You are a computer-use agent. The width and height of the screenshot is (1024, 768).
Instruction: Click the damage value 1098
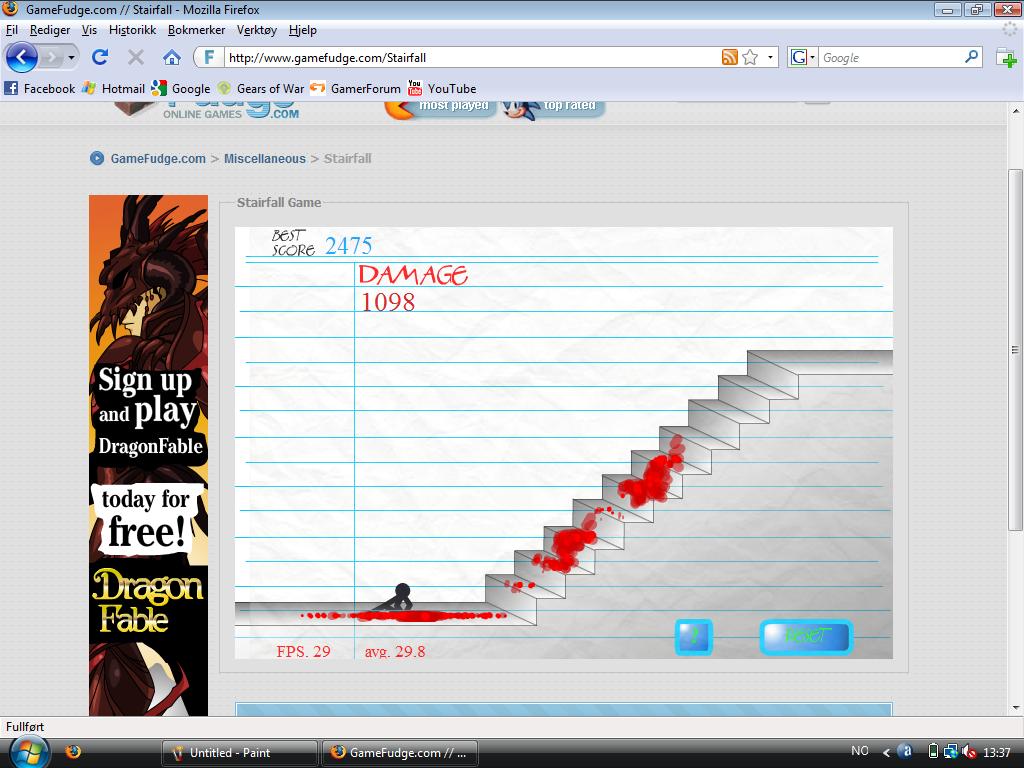(388, 302)
